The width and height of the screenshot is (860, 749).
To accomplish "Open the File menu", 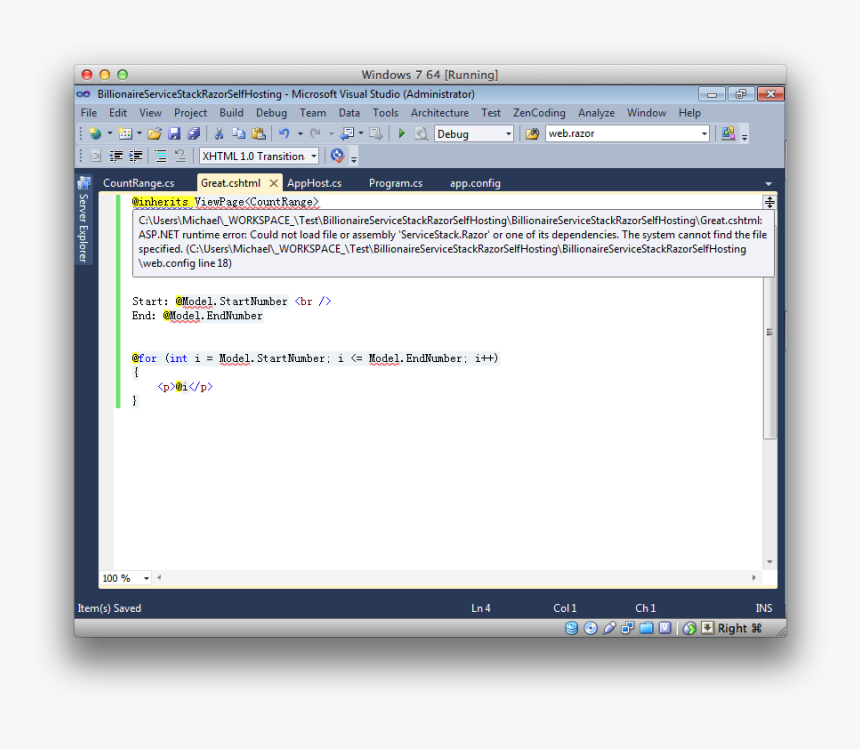I will click(x=89, y=113).
